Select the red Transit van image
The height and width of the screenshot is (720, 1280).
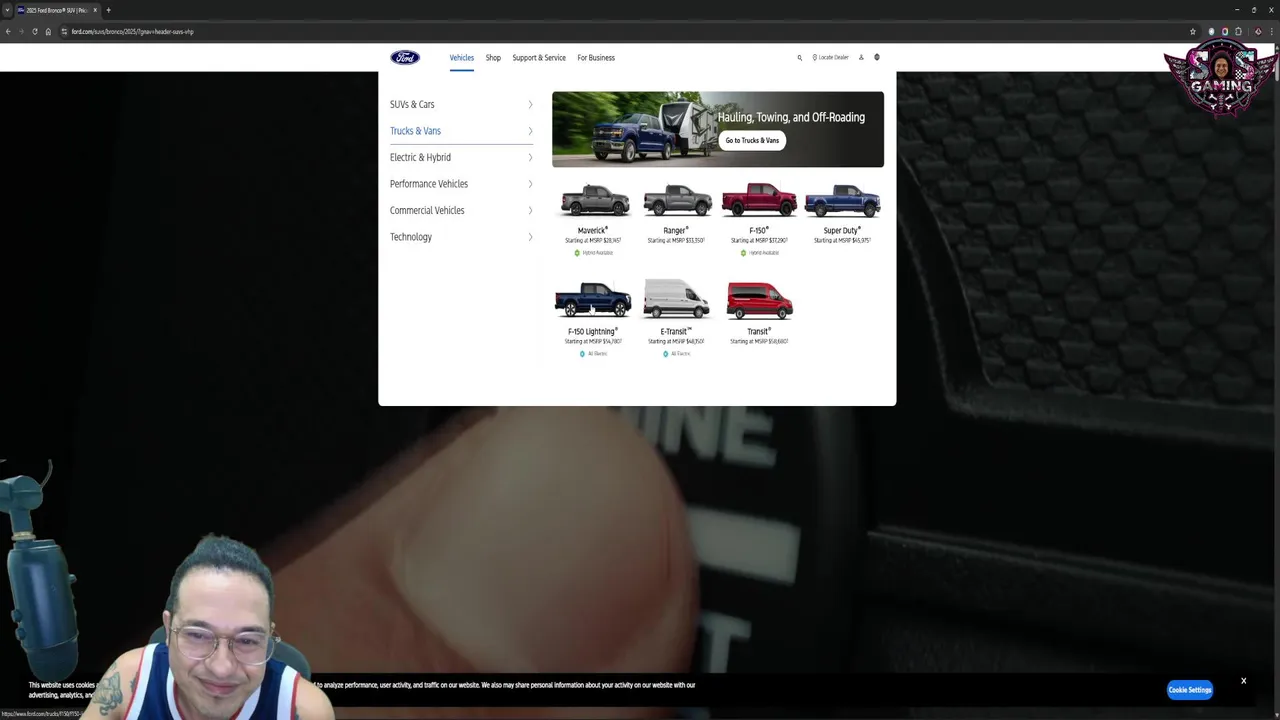point(759,300)
